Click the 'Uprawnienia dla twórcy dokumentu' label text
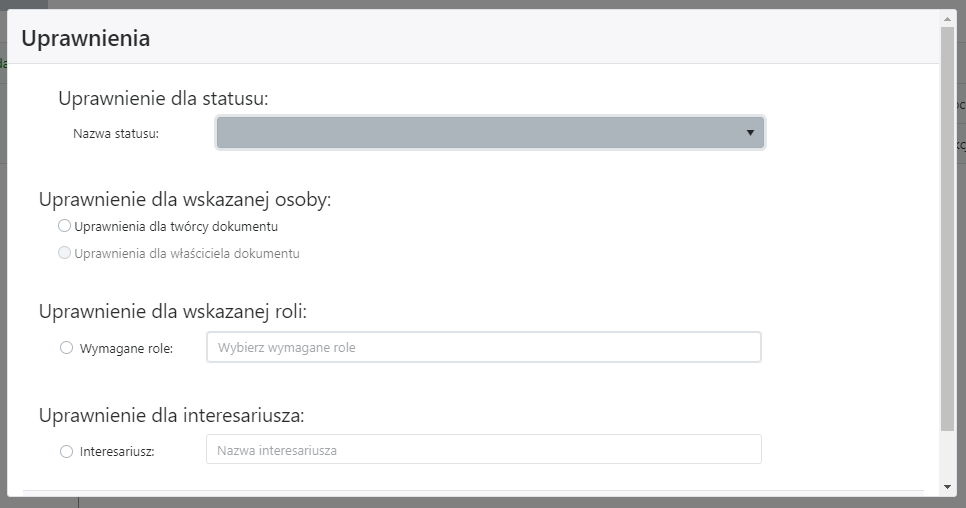Screen dimensions: 966x508 coord(176,227)
